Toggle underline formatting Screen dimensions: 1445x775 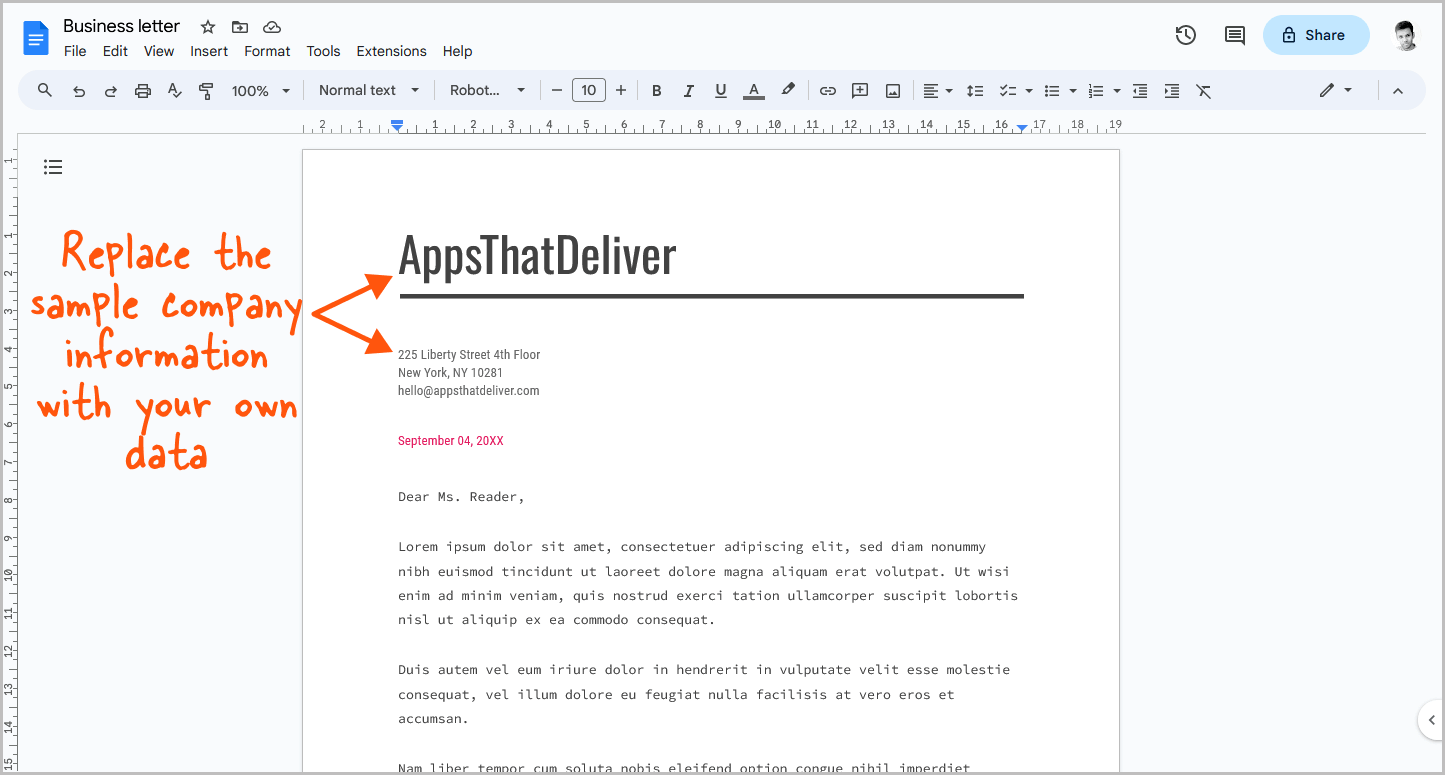720,89
